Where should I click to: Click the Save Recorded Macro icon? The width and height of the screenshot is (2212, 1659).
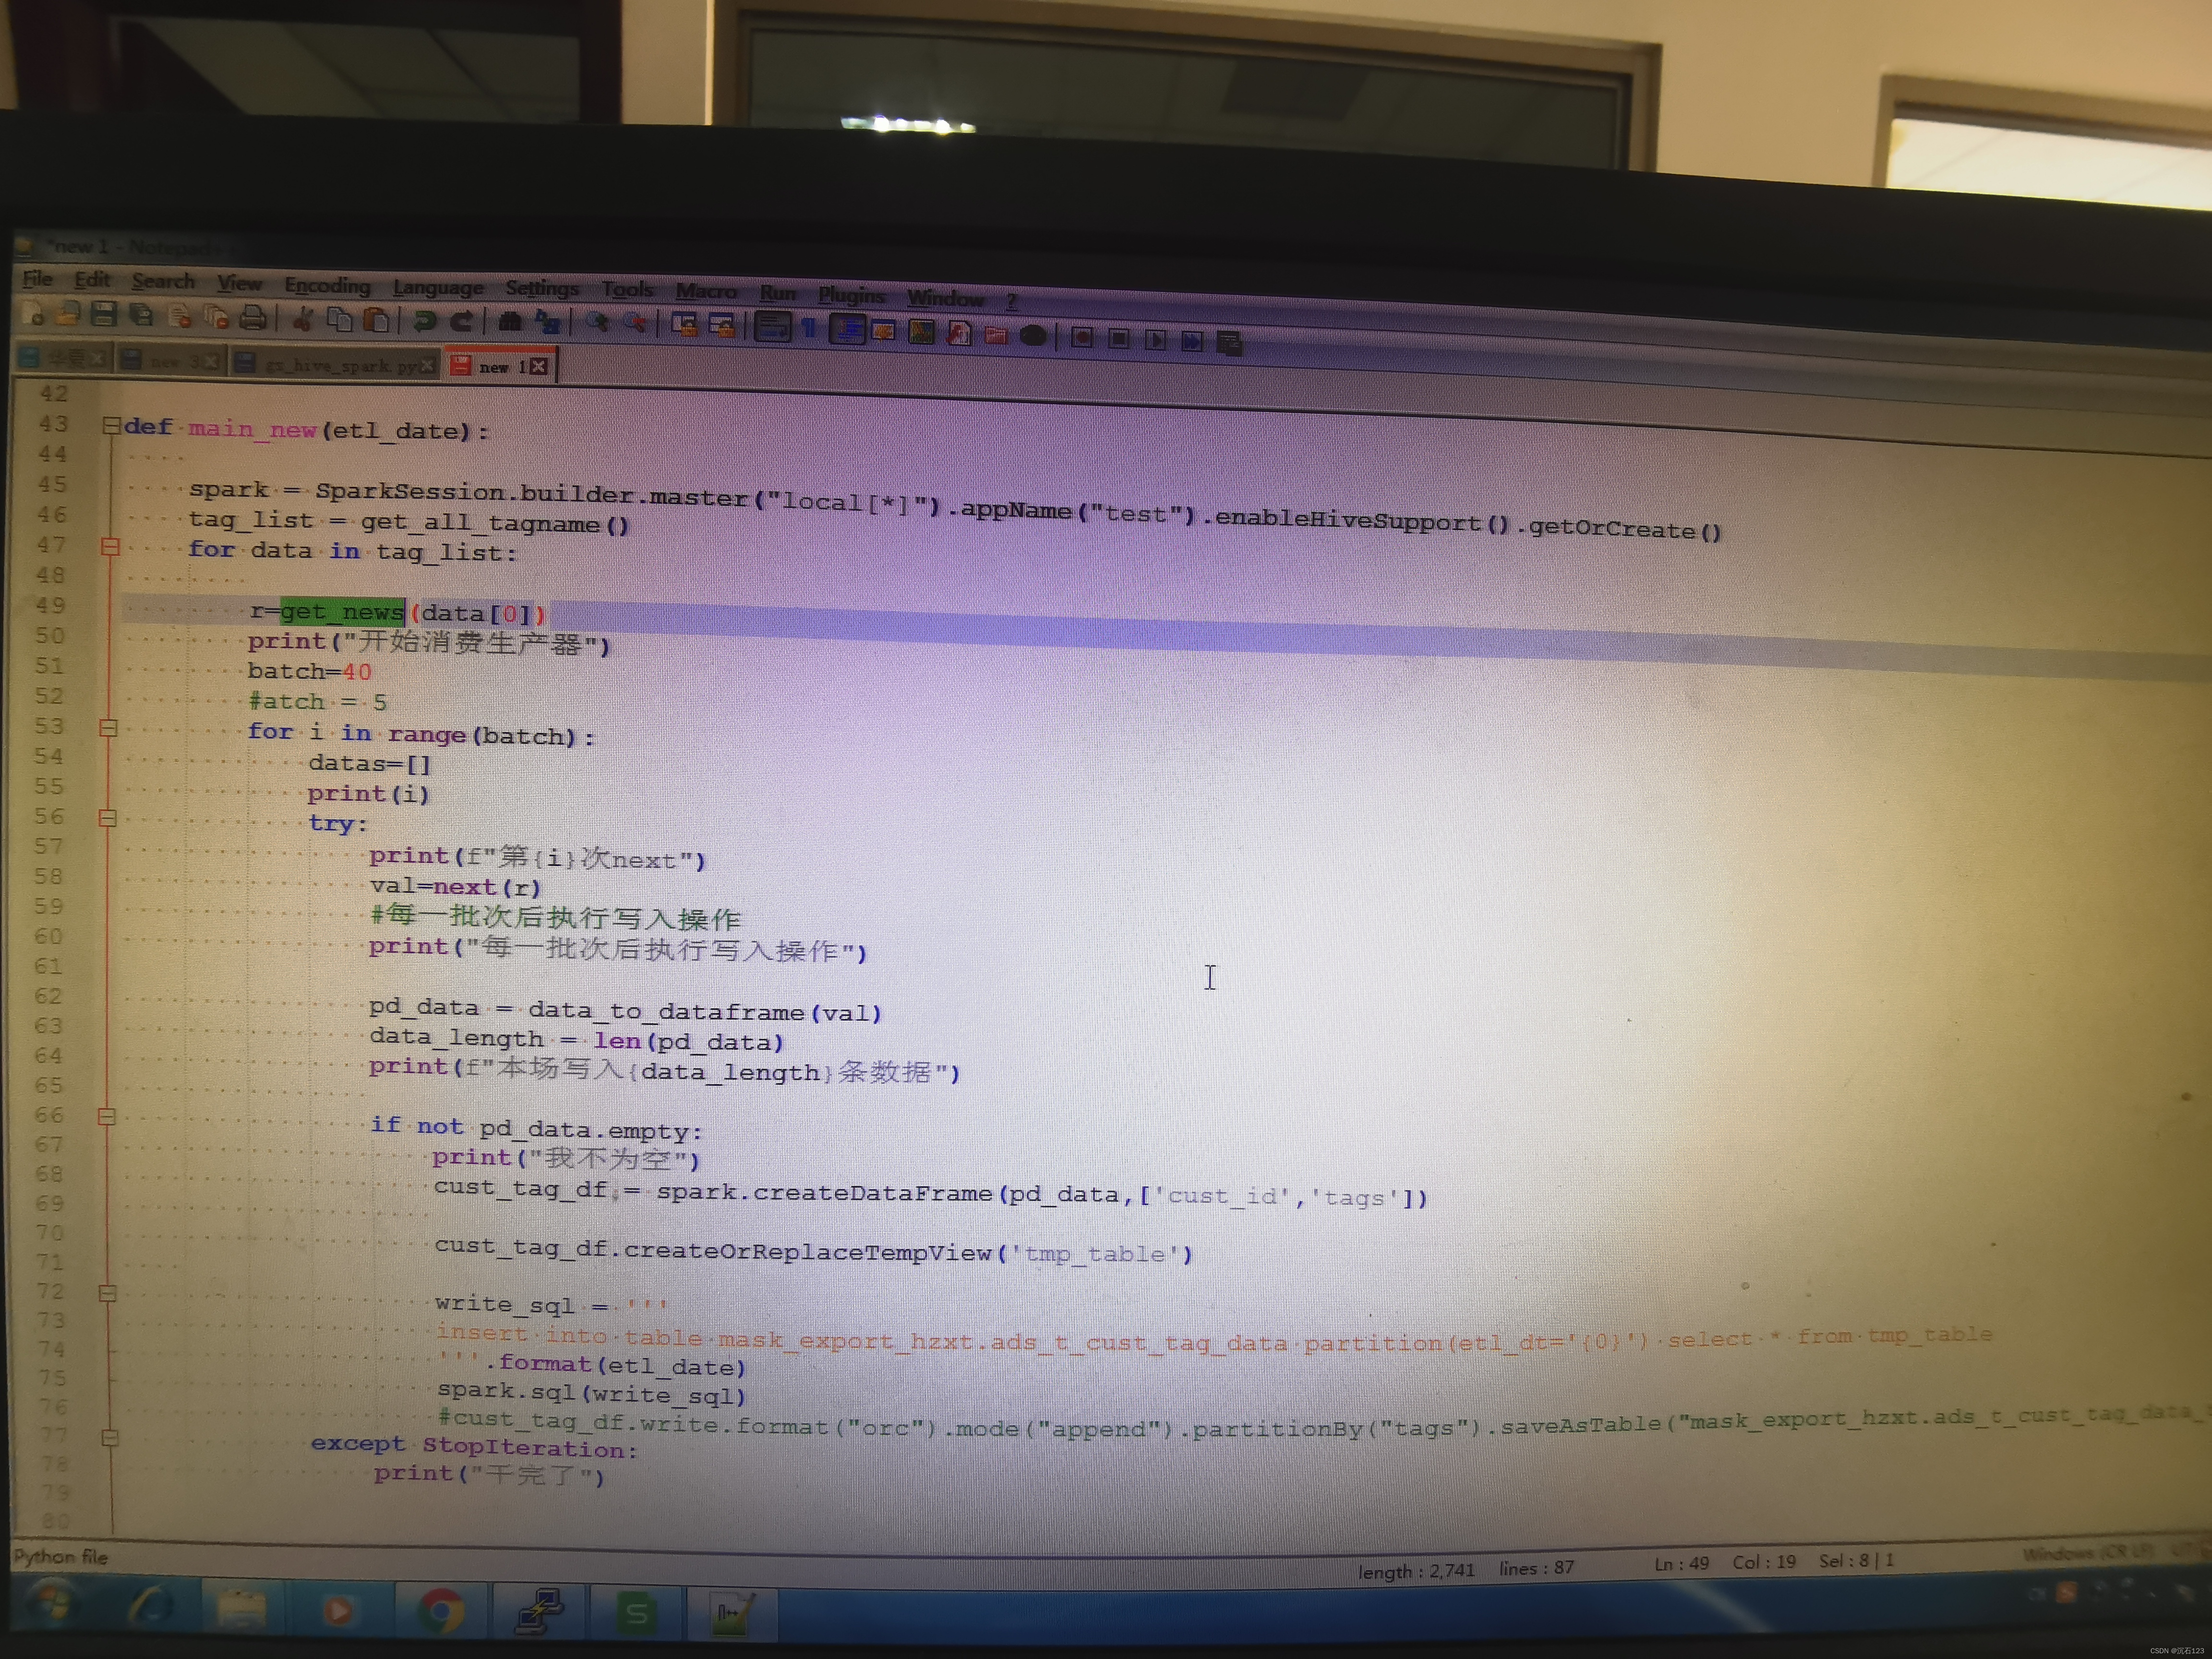1229,343
